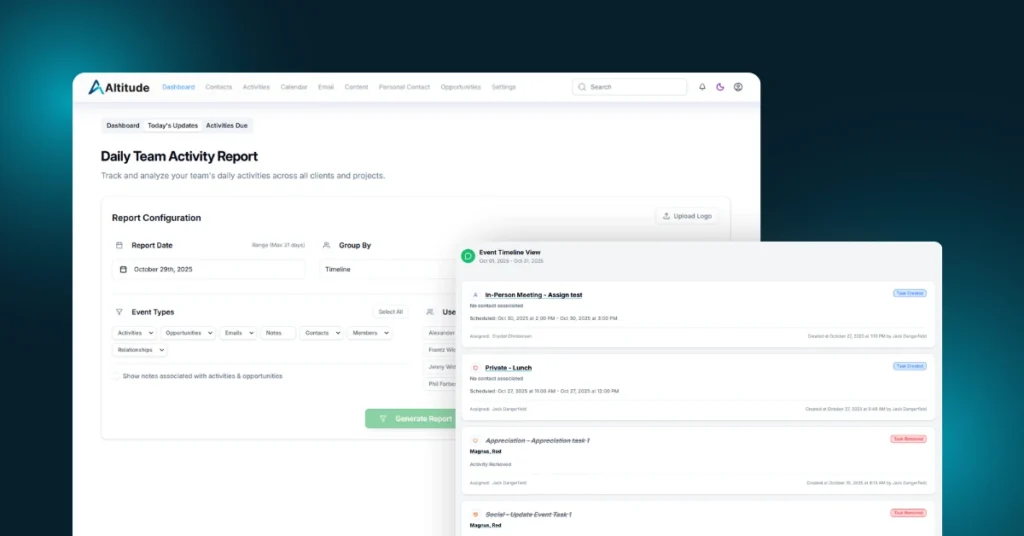1024x536 pixels.
Task: Click the Altitude logo
Action: tap(119, 87)
